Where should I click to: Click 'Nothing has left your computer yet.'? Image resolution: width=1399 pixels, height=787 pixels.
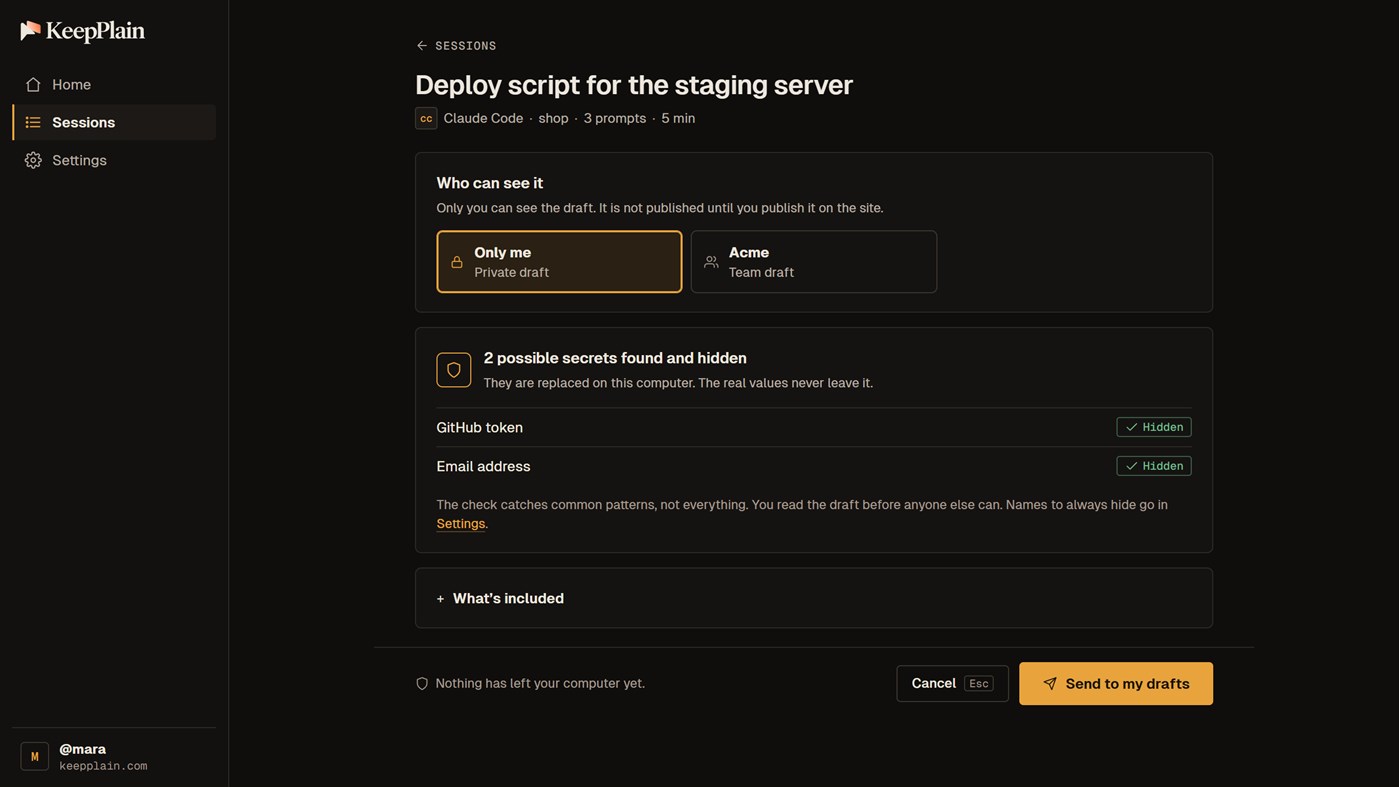(540, 684)
